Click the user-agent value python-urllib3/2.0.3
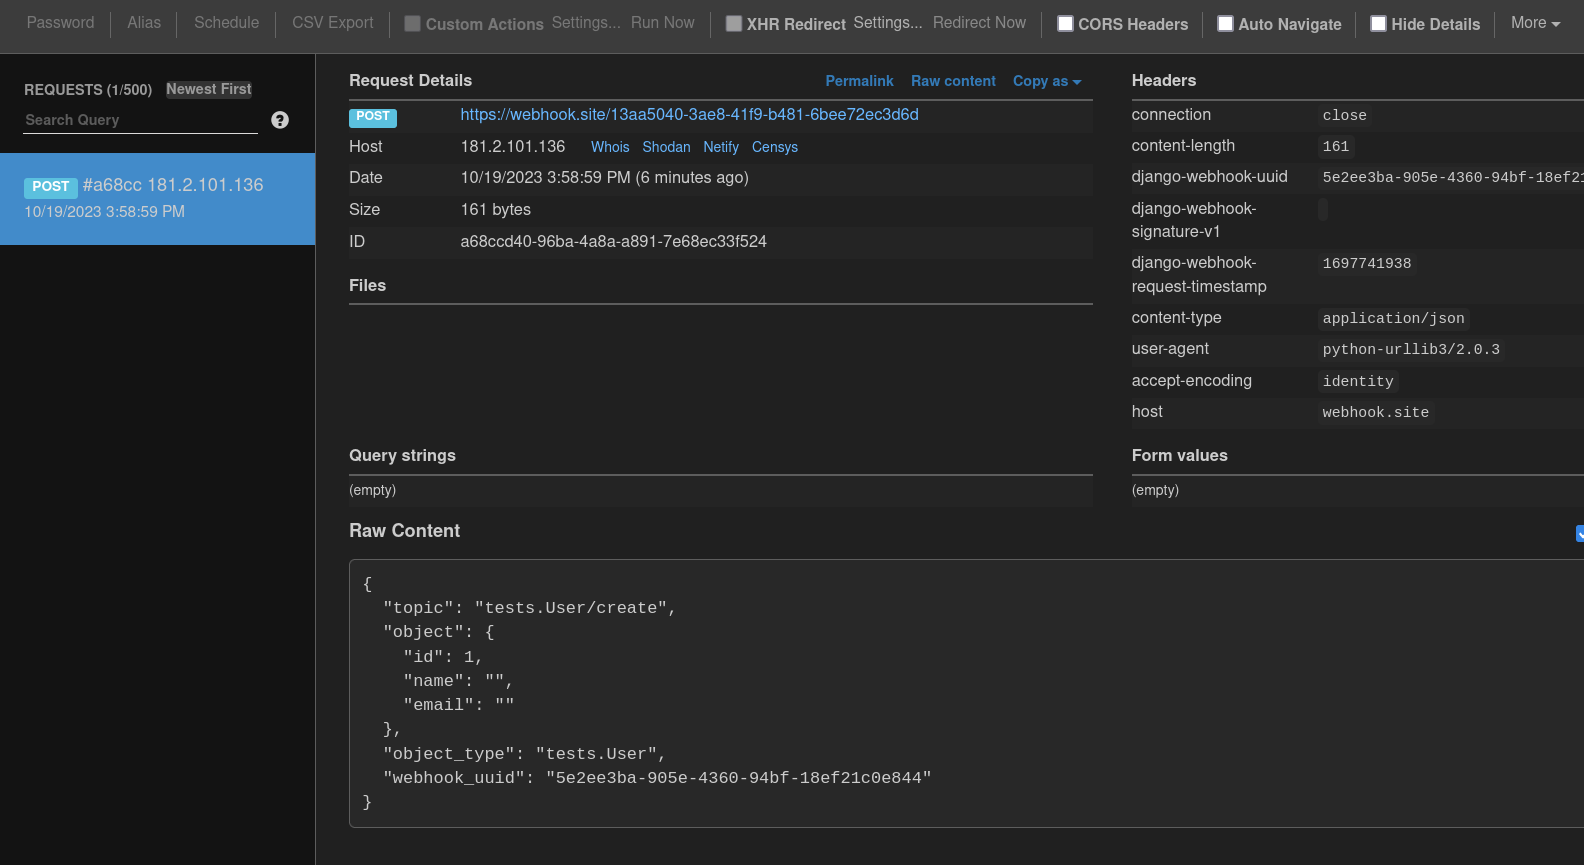The width and height of the screenshot is (1584, 865). click(x=1411, y=350)
